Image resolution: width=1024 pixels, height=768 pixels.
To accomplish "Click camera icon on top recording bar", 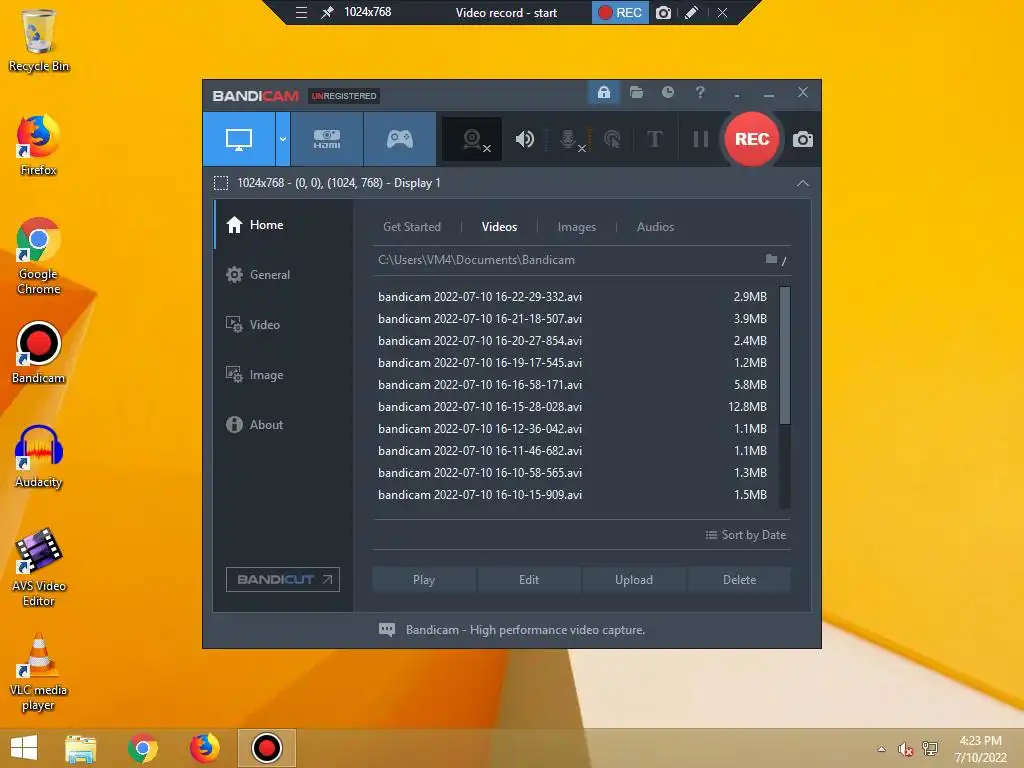I will pos(664,12).
